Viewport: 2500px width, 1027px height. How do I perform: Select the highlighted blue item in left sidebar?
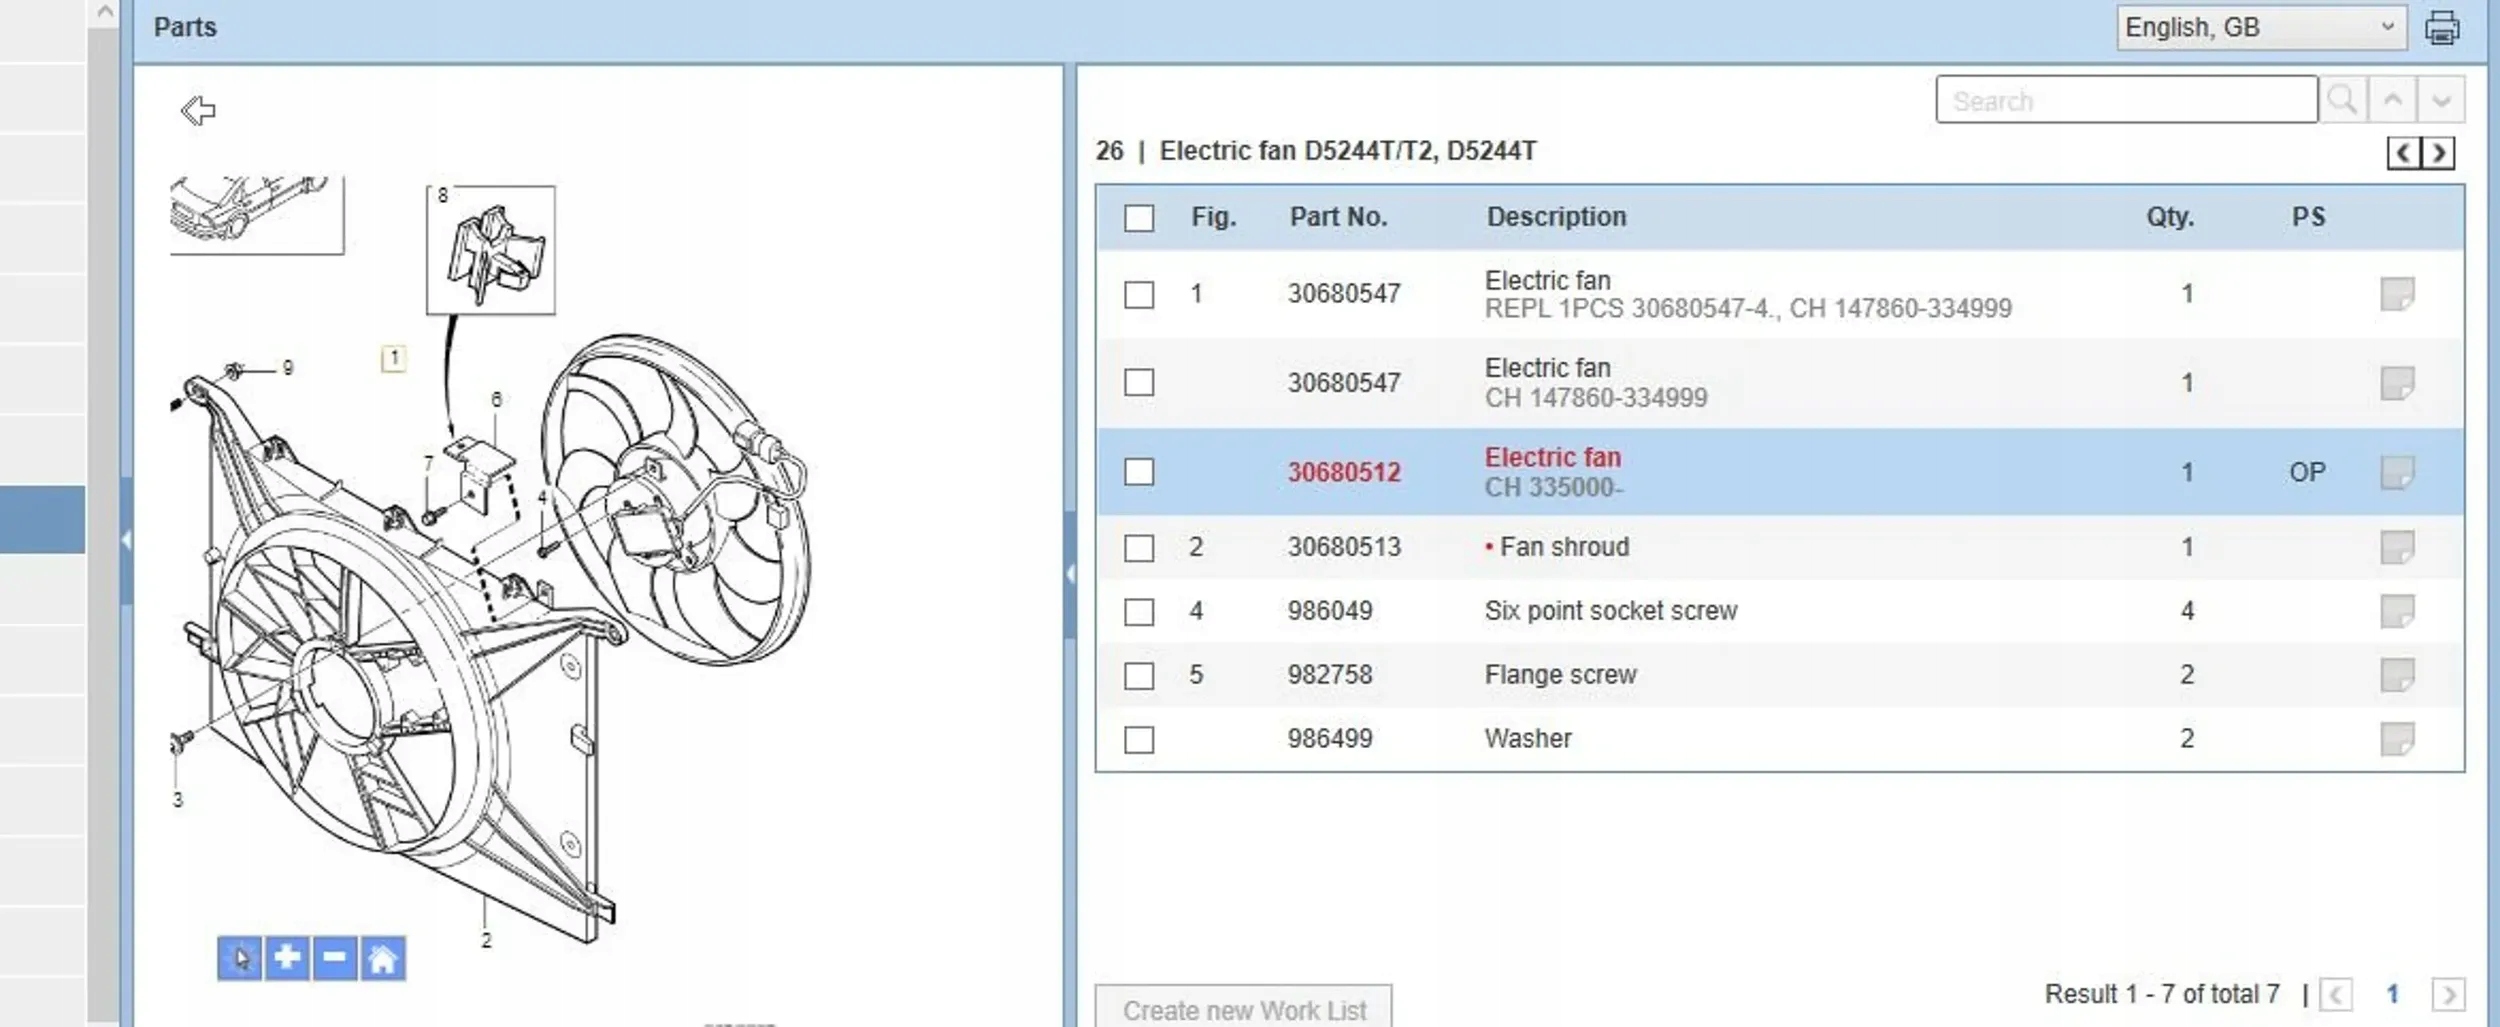(x=43, y=519)
